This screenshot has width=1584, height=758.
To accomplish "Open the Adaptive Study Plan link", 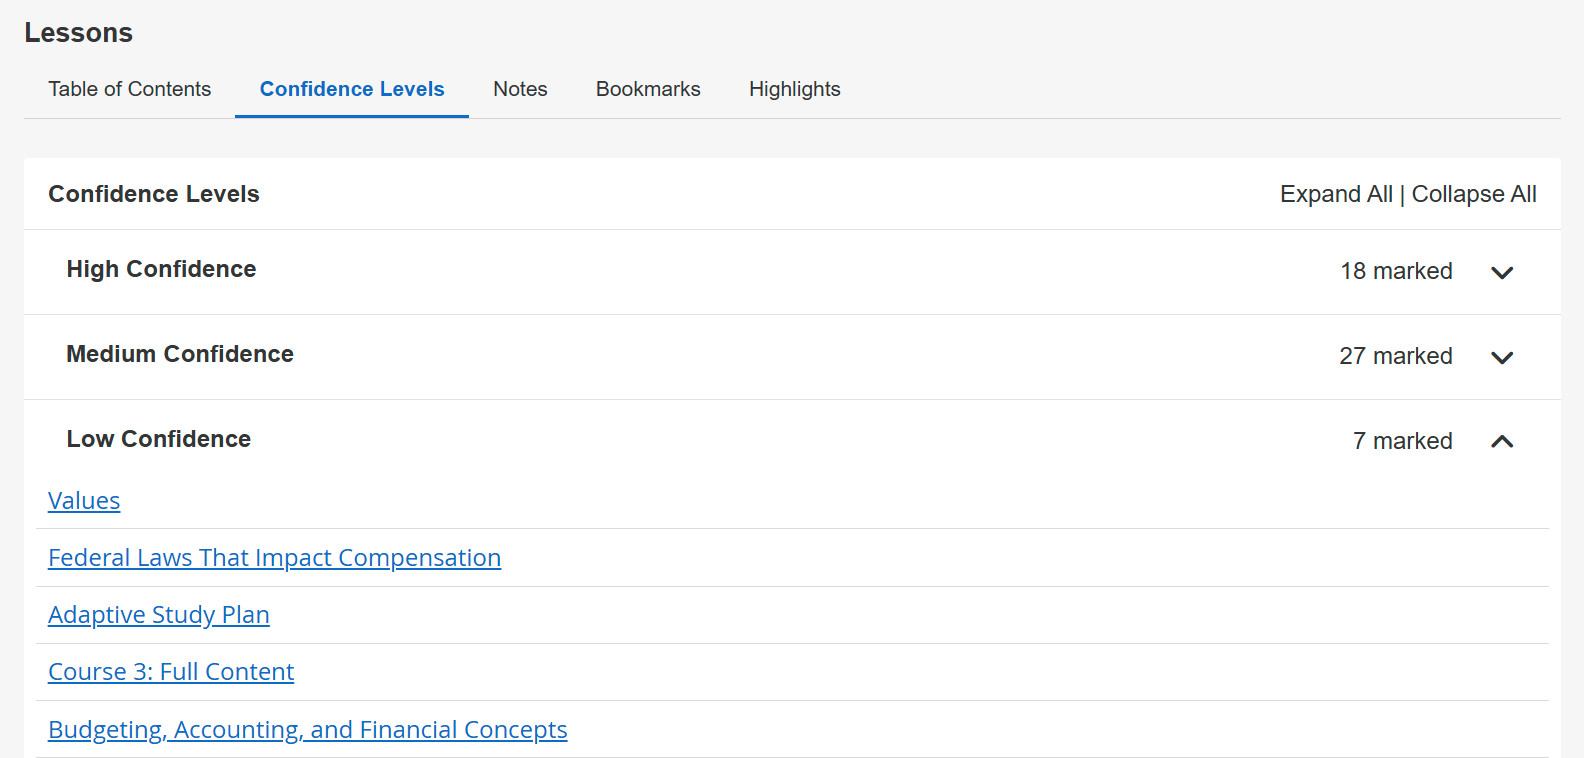I will pos(159,615).
